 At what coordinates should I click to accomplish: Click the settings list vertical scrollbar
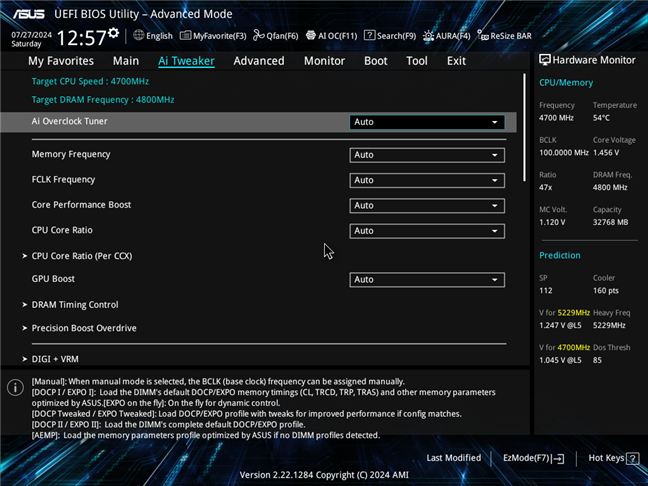(x=524, y=127)
